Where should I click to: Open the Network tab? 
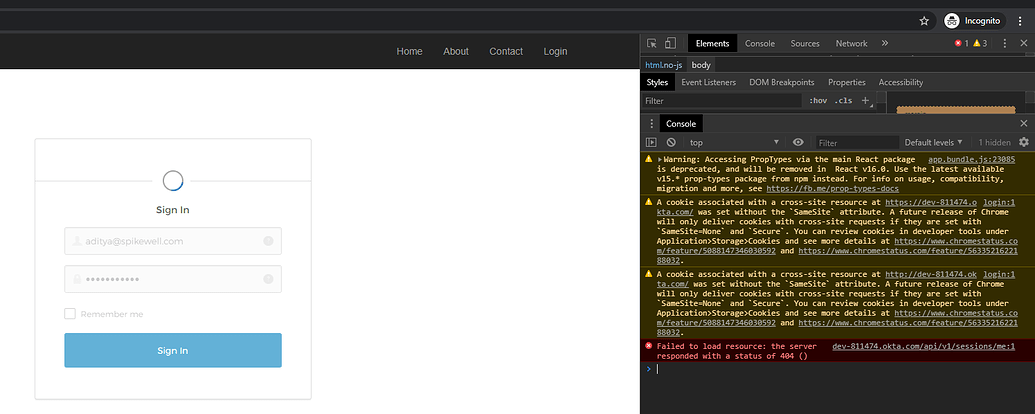coord(851,44)
